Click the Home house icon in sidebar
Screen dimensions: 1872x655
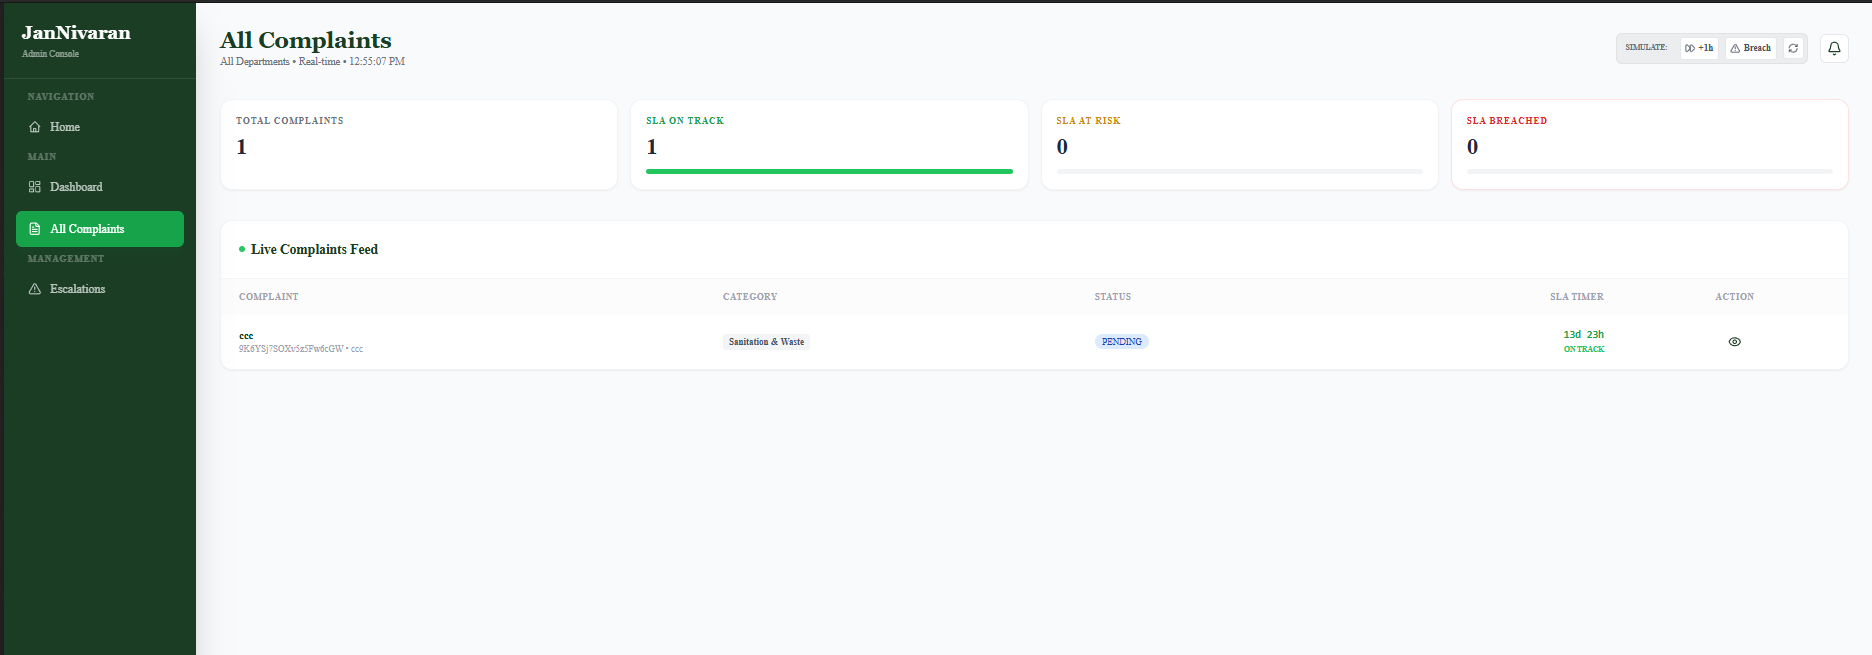point(35,127)
